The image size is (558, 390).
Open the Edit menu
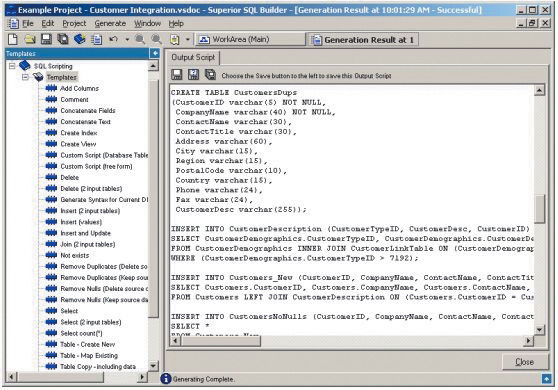click(x=47, y=23)
